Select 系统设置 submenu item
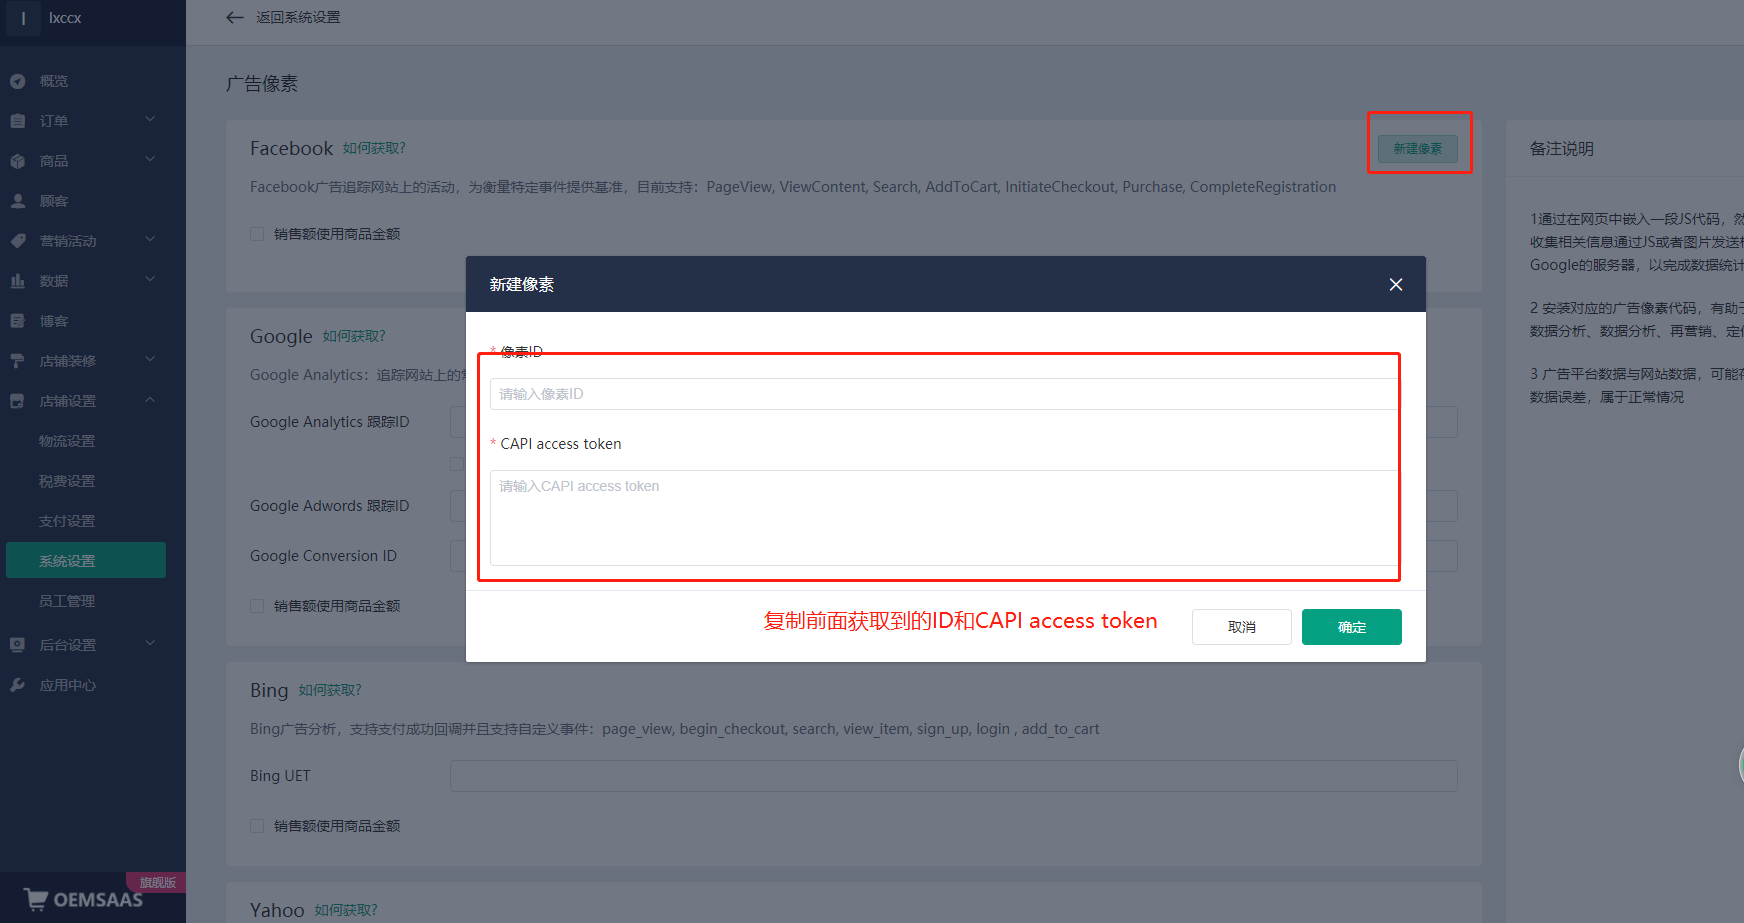 86,560
